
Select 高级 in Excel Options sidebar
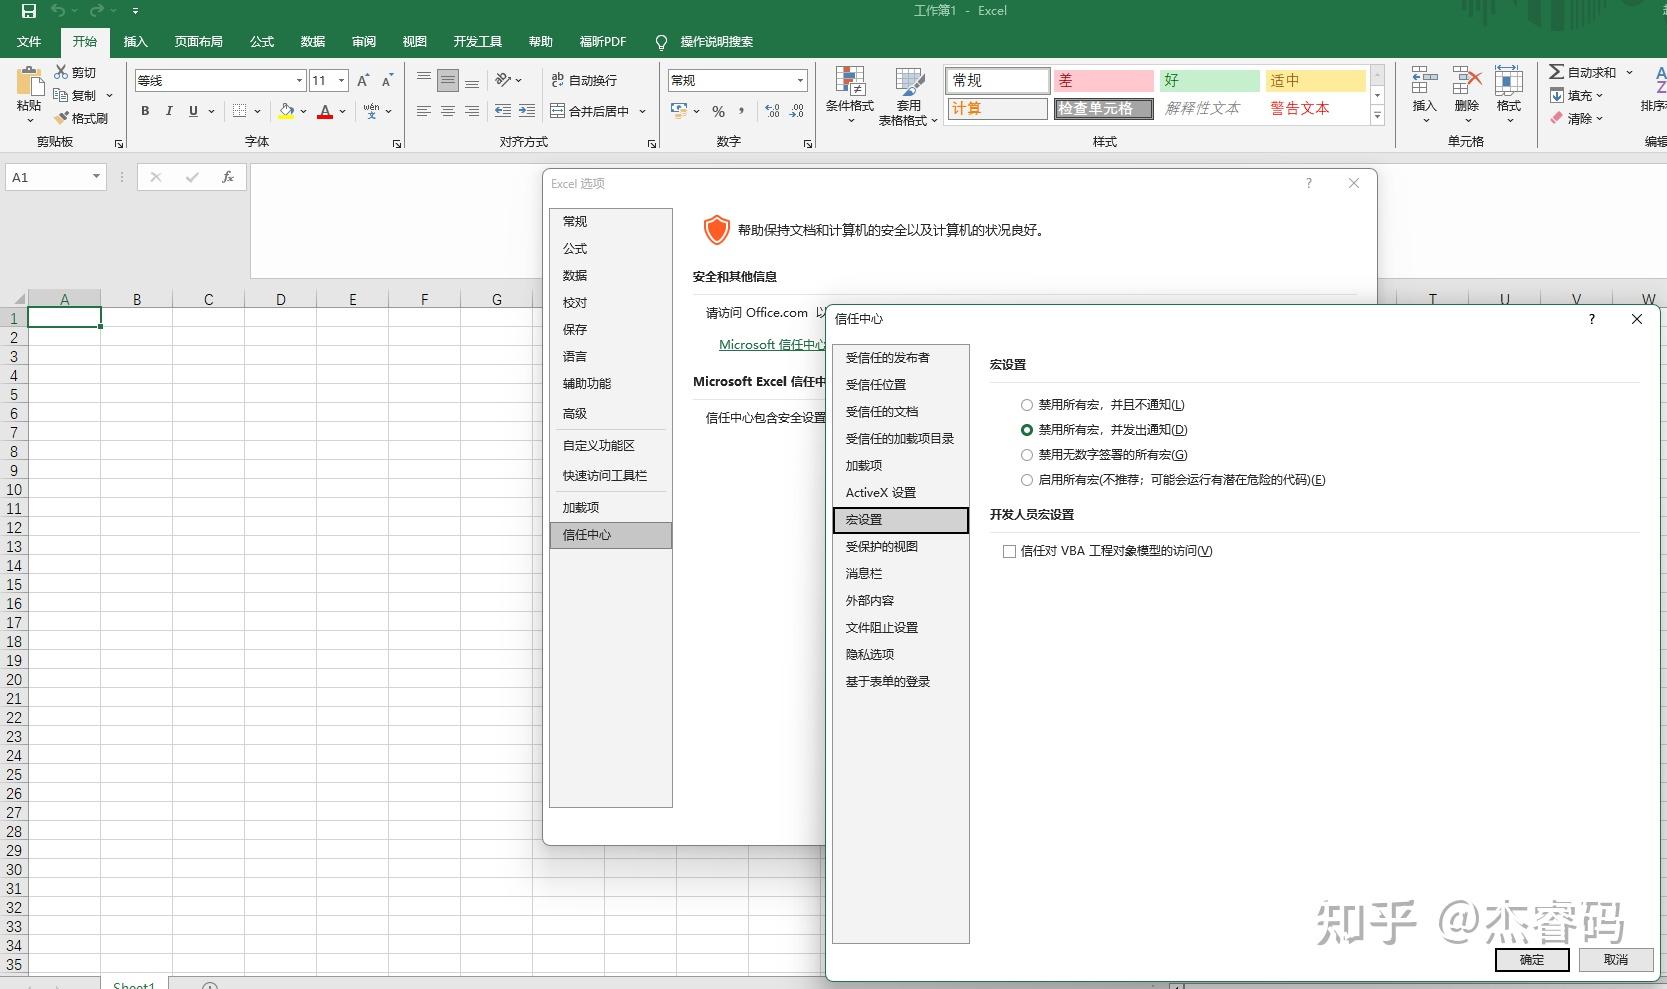pos(610,413)
